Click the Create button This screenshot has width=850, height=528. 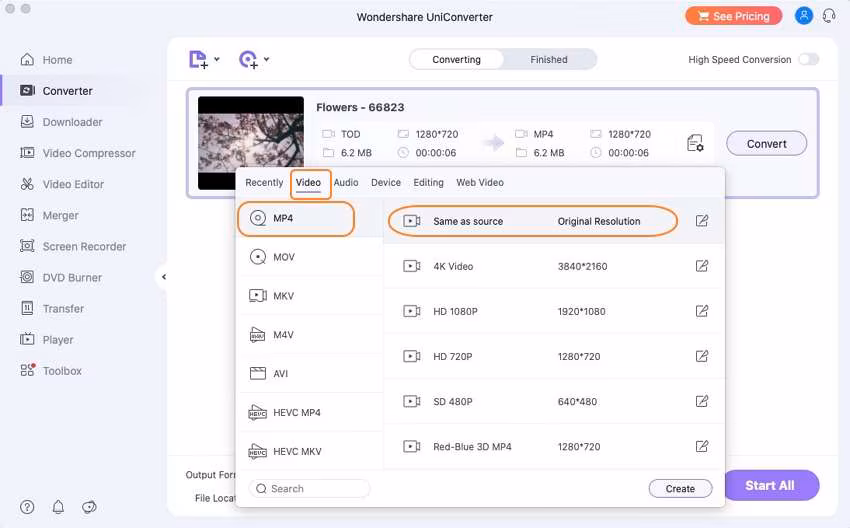click(x=680, y=488)
